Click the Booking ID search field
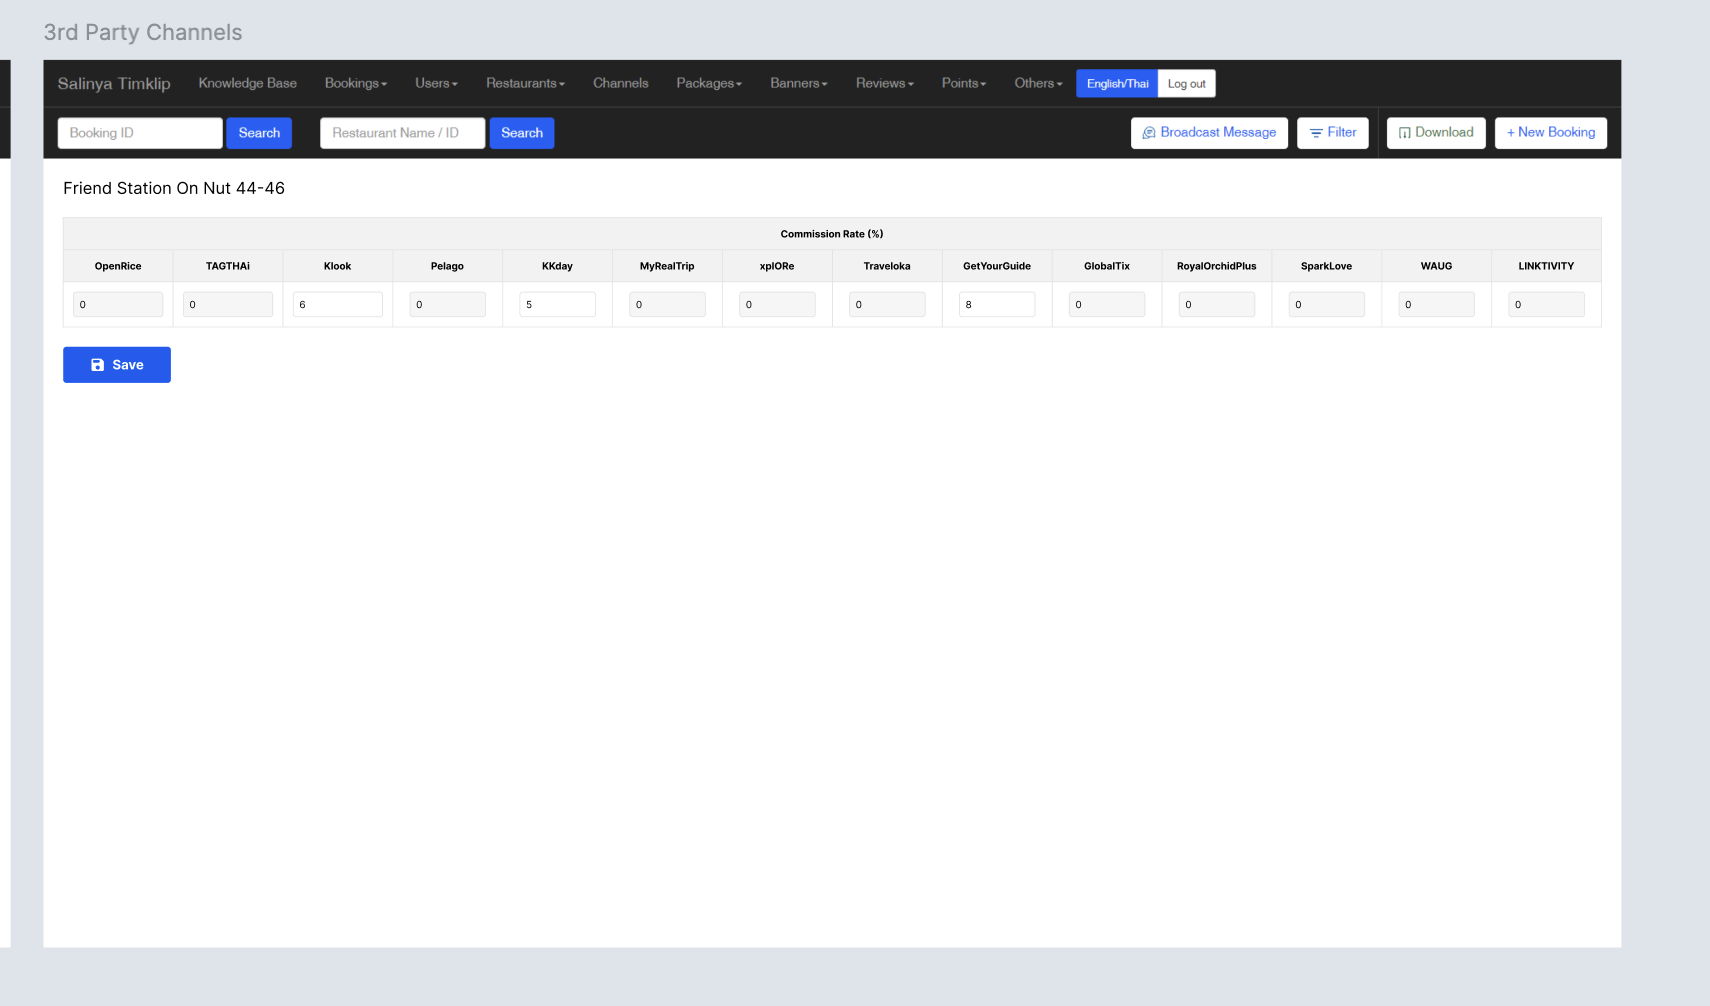The height and width of the screenshot is (1006, 1710). click(140, 133)
